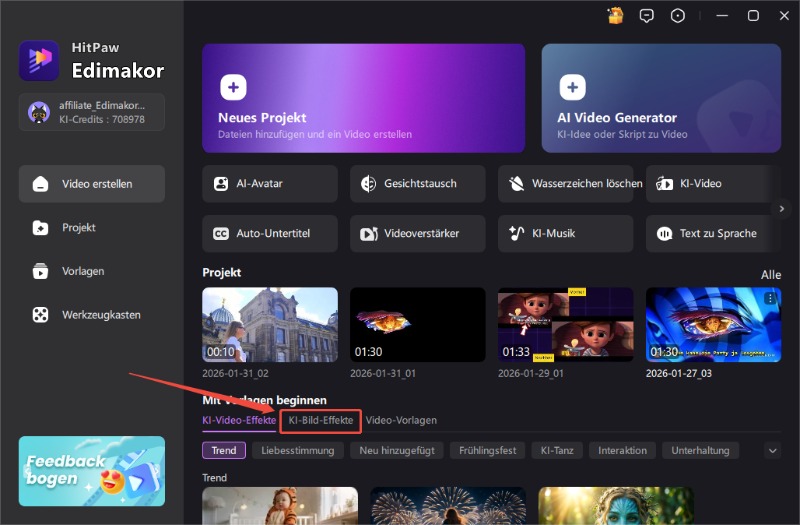This screenshot has width=800, height=525.
Task: Open the 2026-01-31_02 project thumbnail
Action: click(x=269, y=324)
